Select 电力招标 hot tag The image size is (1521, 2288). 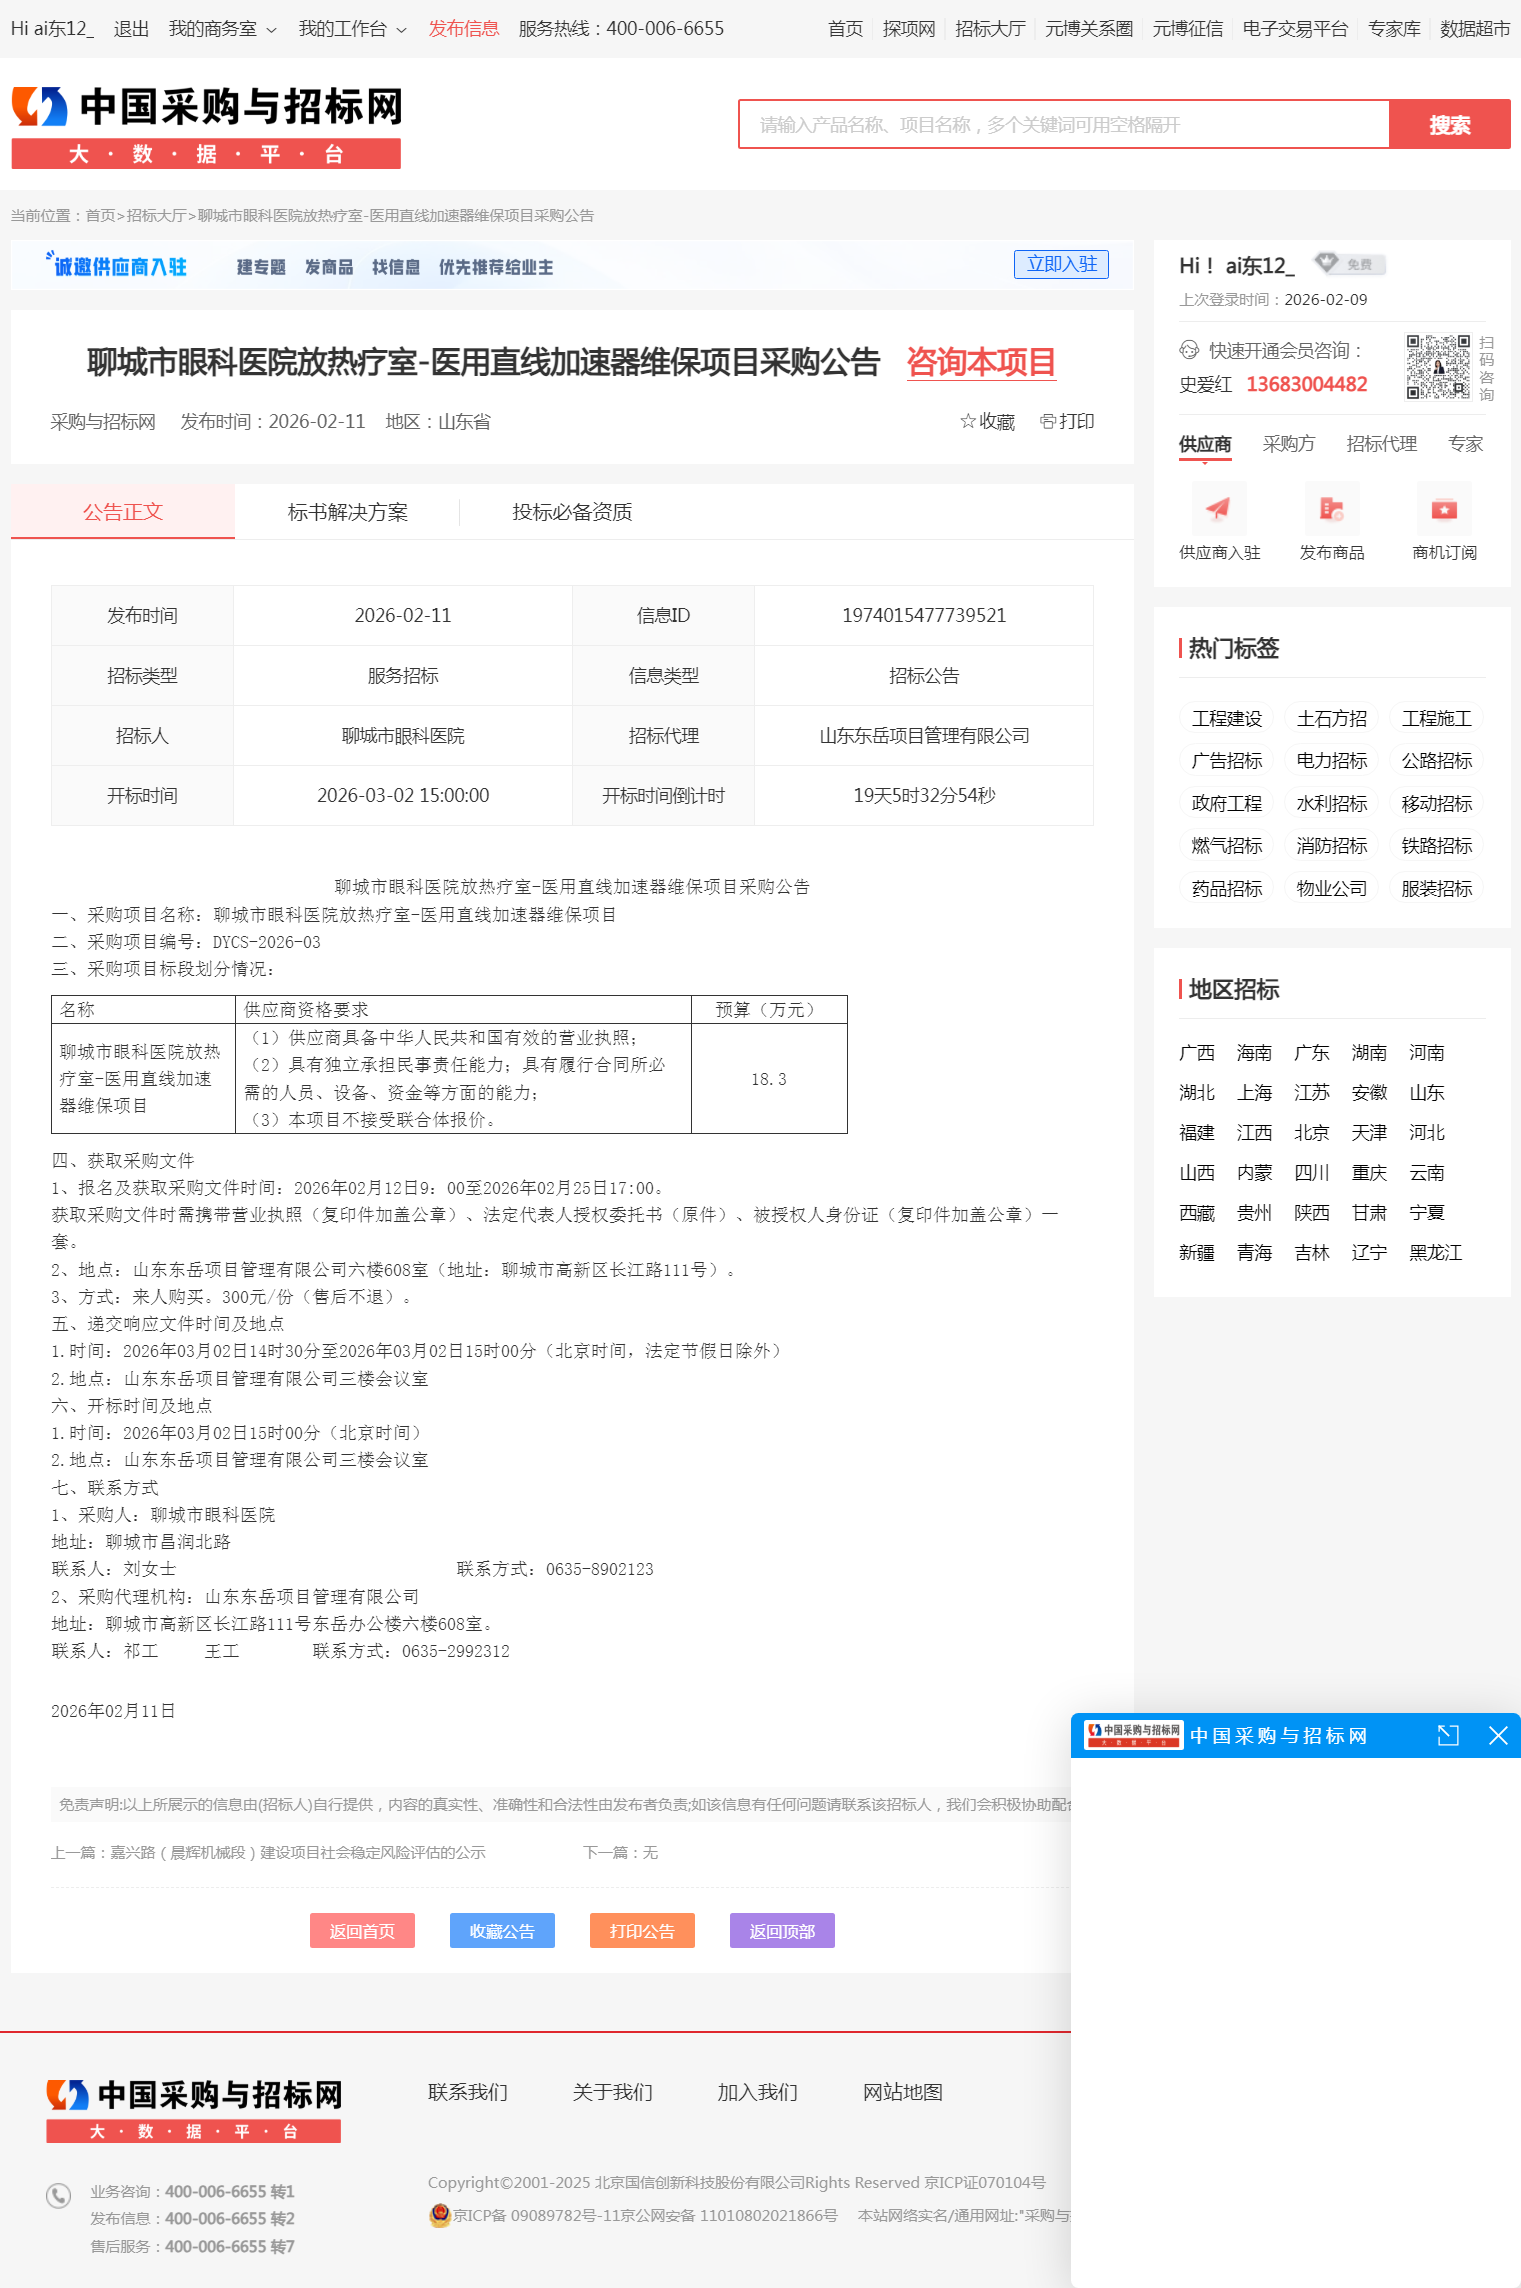click(1332, 760)
